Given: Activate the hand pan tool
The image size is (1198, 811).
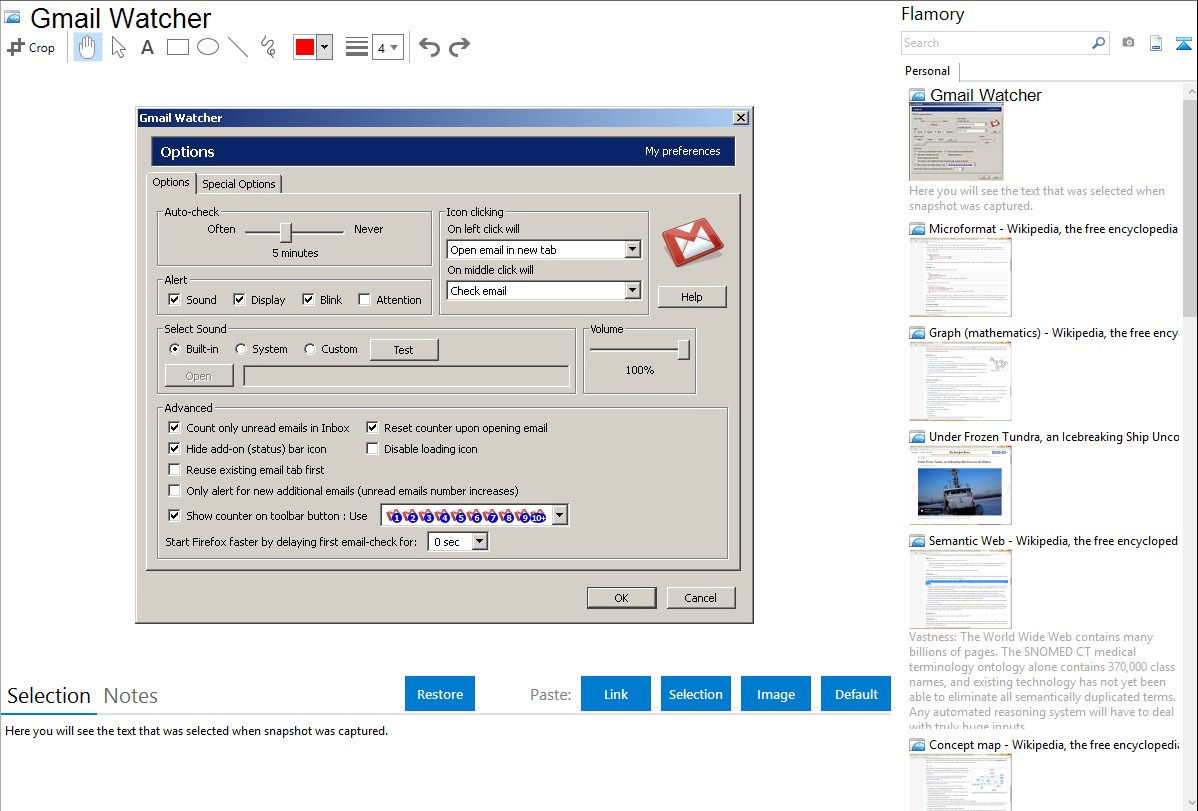Looking at the screenshot, I should click(88, 47).
